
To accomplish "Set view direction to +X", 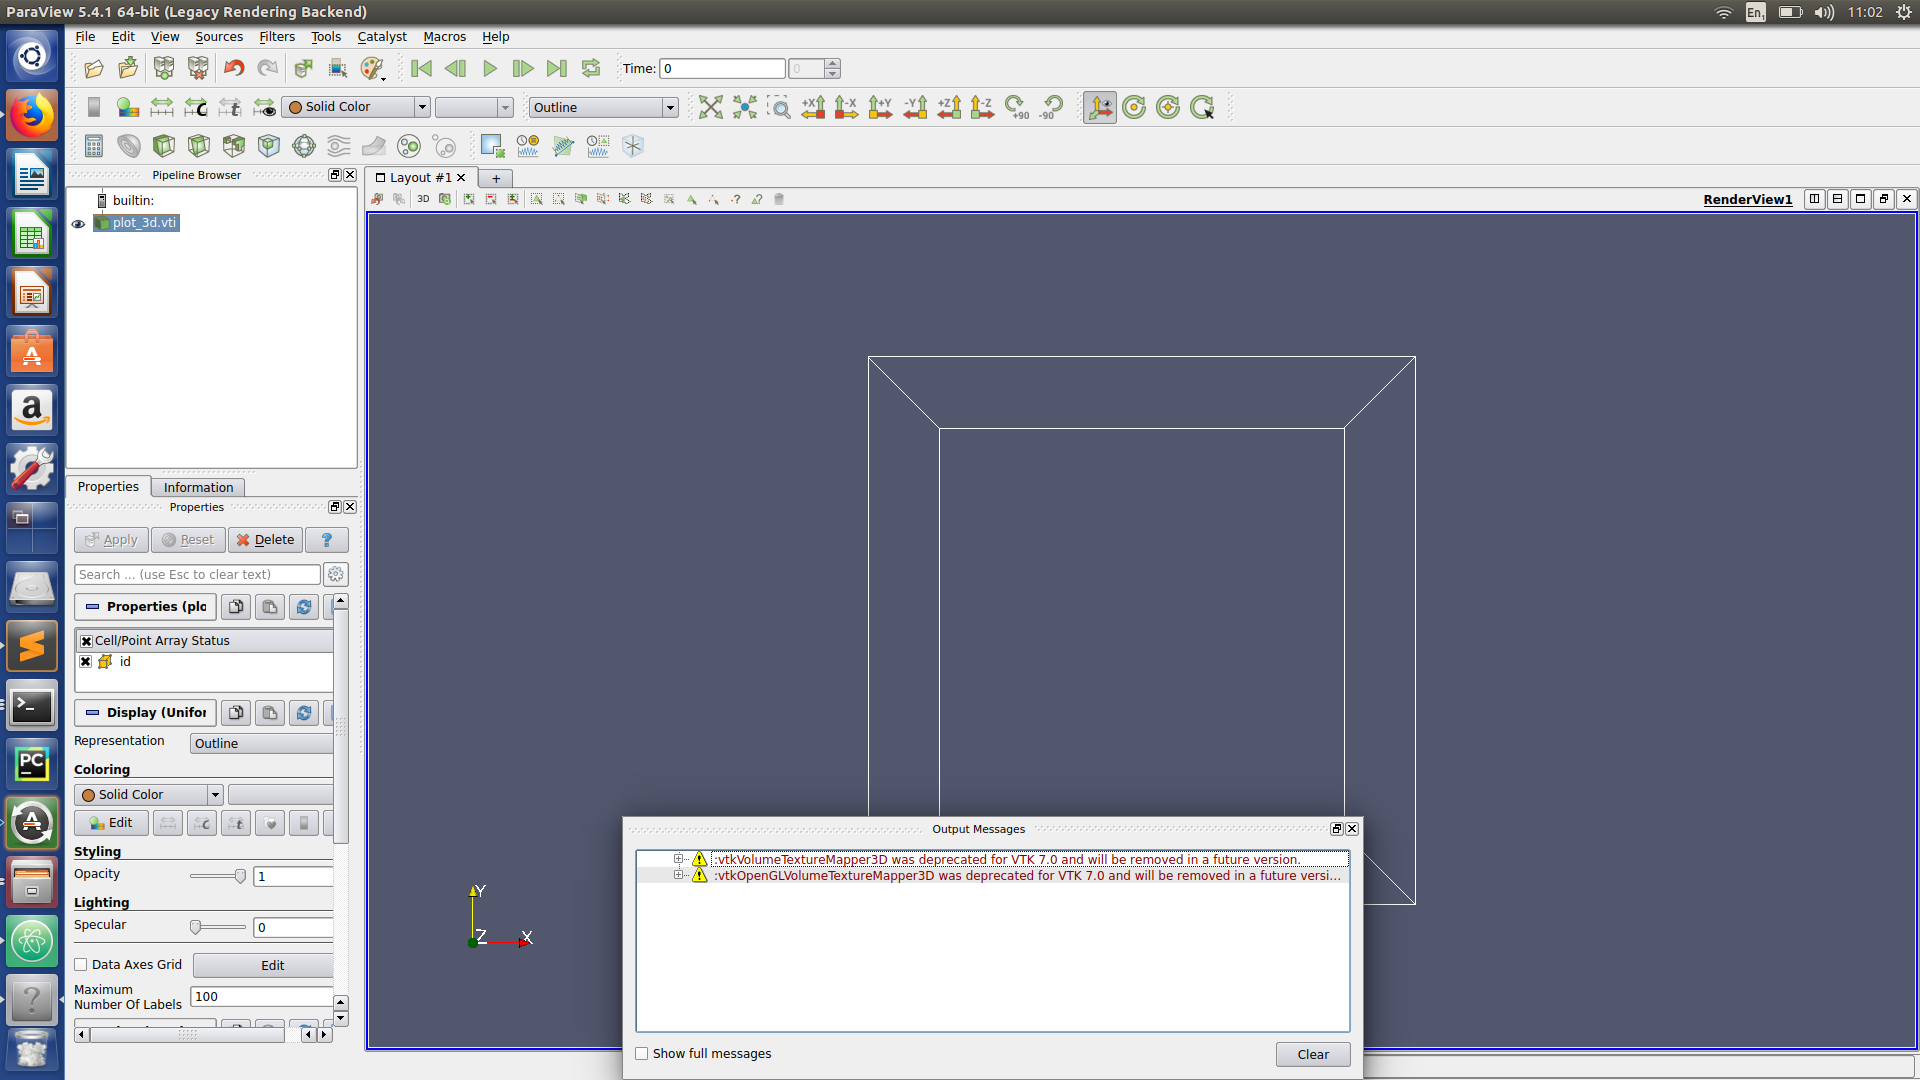I will tap(813, 107).
